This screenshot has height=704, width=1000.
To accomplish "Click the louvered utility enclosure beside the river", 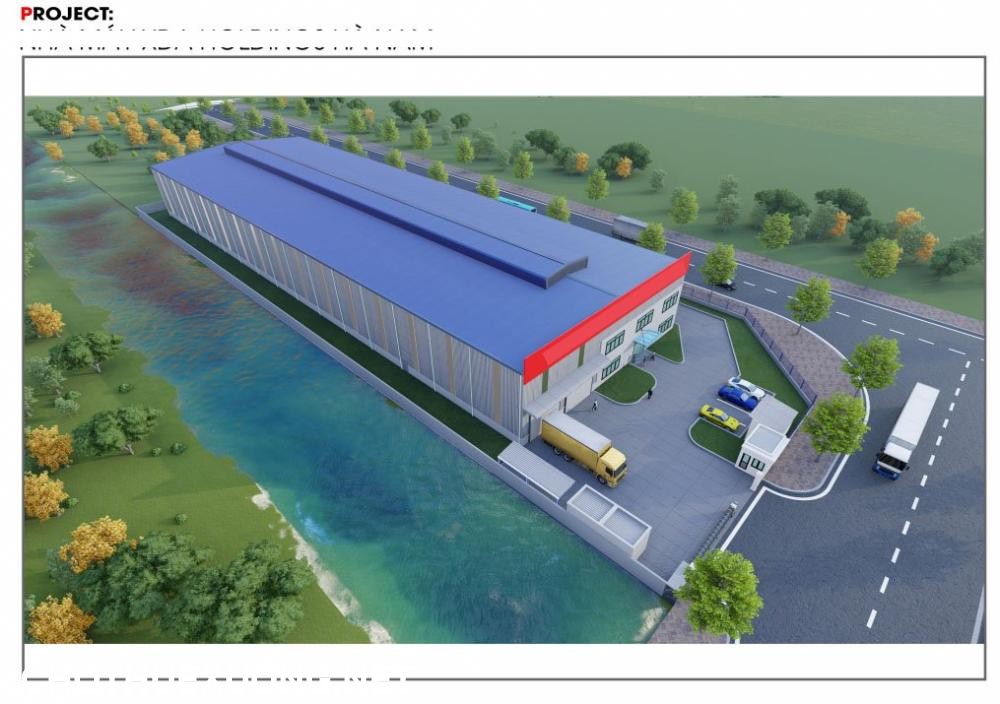I will 608,518.
